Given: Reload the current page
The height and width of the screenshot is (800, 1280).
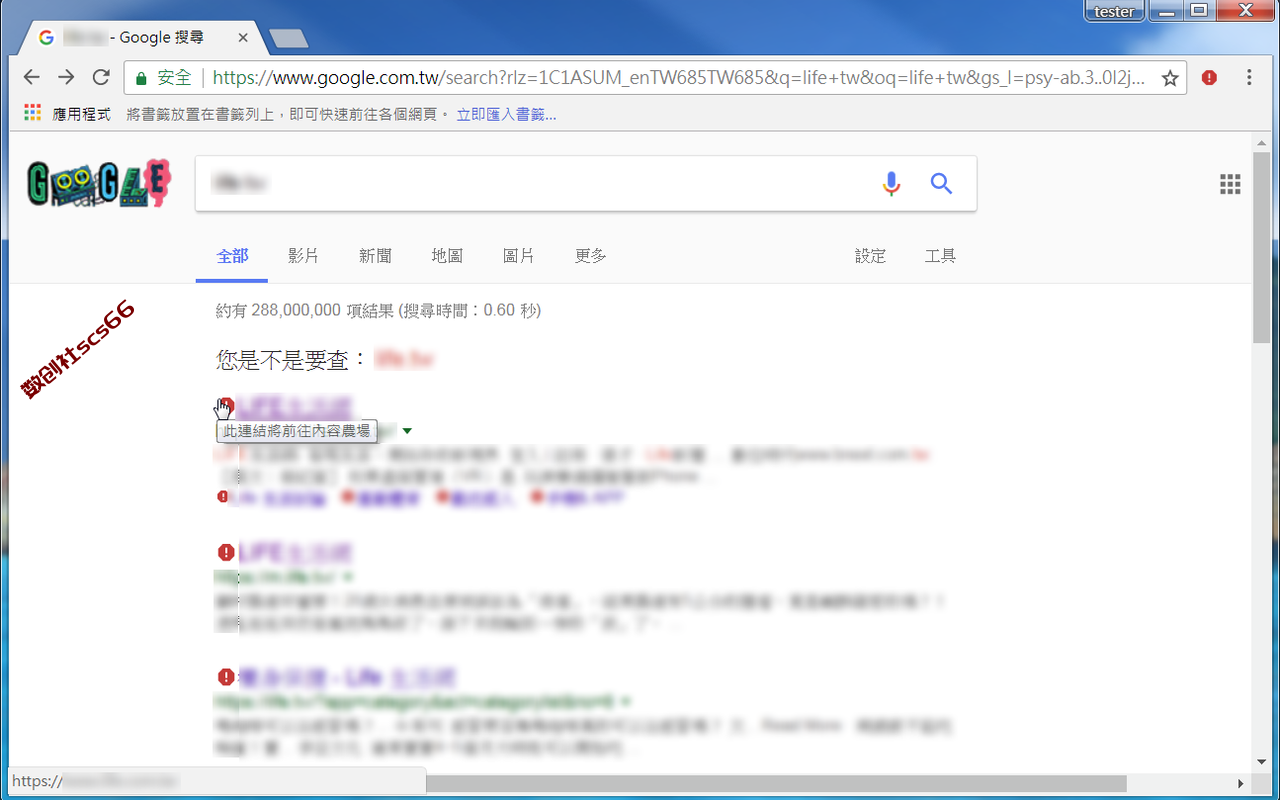Looking at the screenshot, I should tap(100, 77).
